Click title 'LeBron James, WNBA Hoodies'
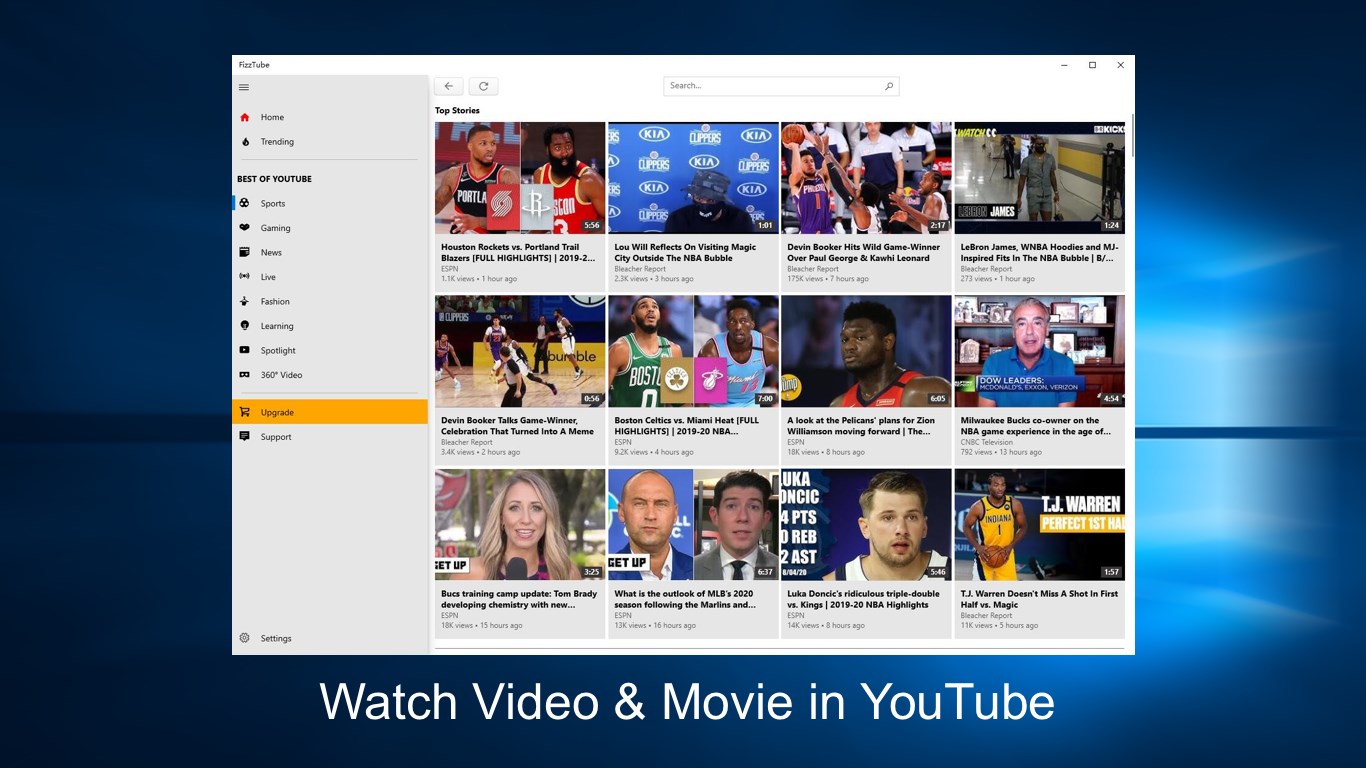The width and height of the screenshot is (1366, 768). [x=1040, y=252]
